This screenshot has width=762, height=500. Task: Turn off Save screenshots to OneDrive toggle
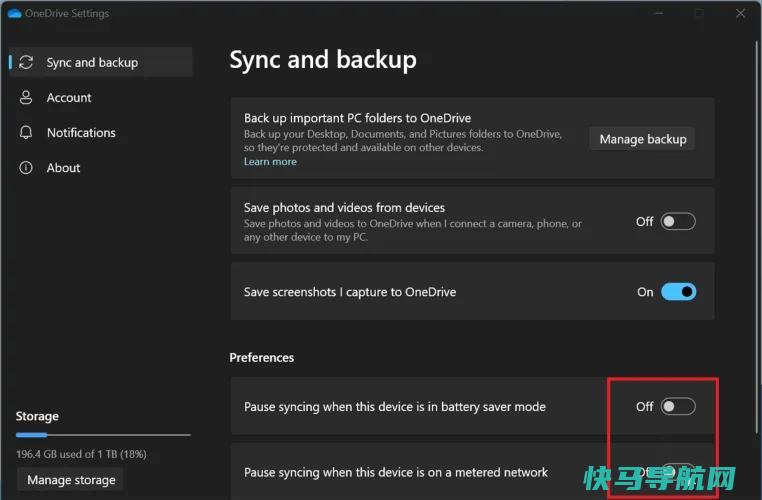[678, 292]
